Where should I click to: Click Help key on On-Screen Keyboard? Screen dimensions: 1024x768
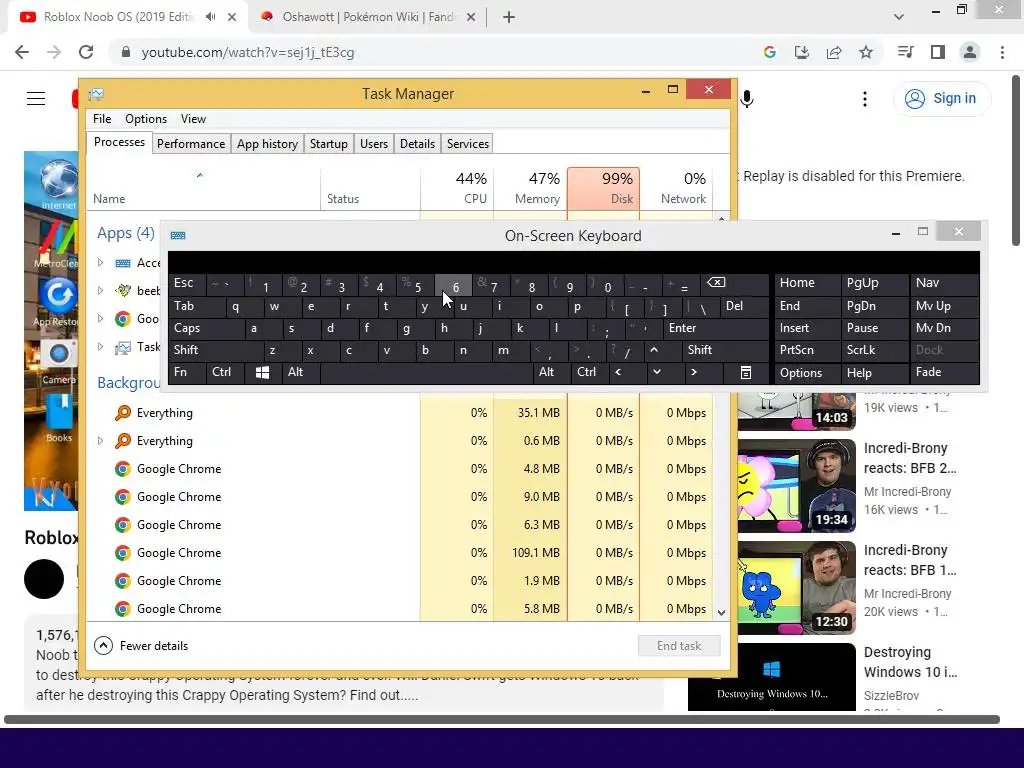click(x=874, y=372)
